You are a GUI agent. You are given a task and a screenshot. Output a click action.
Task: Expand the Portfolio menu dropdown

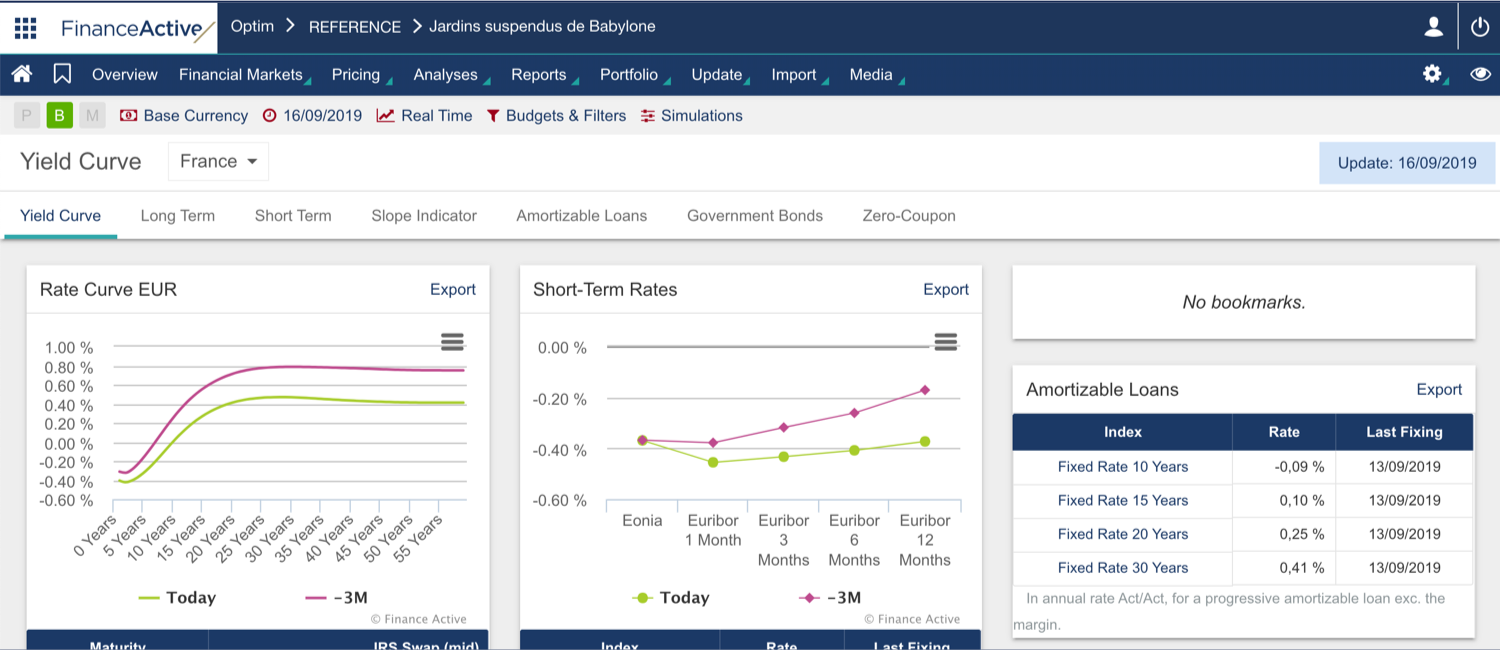pos(629,75)
